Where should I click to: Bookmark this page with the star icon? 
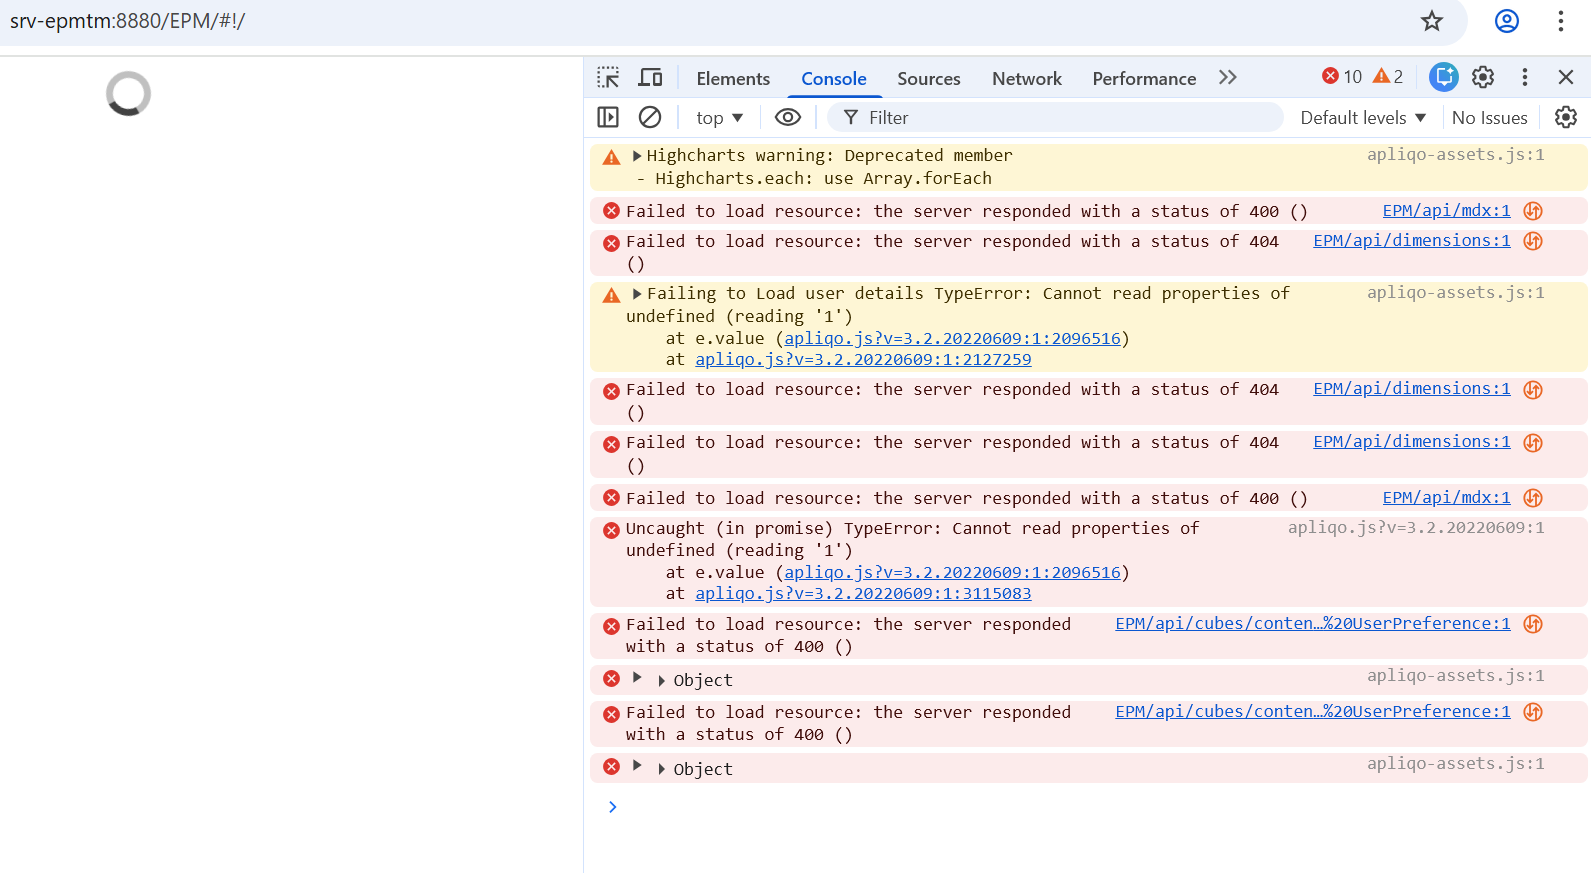(x=1432, y=21)
